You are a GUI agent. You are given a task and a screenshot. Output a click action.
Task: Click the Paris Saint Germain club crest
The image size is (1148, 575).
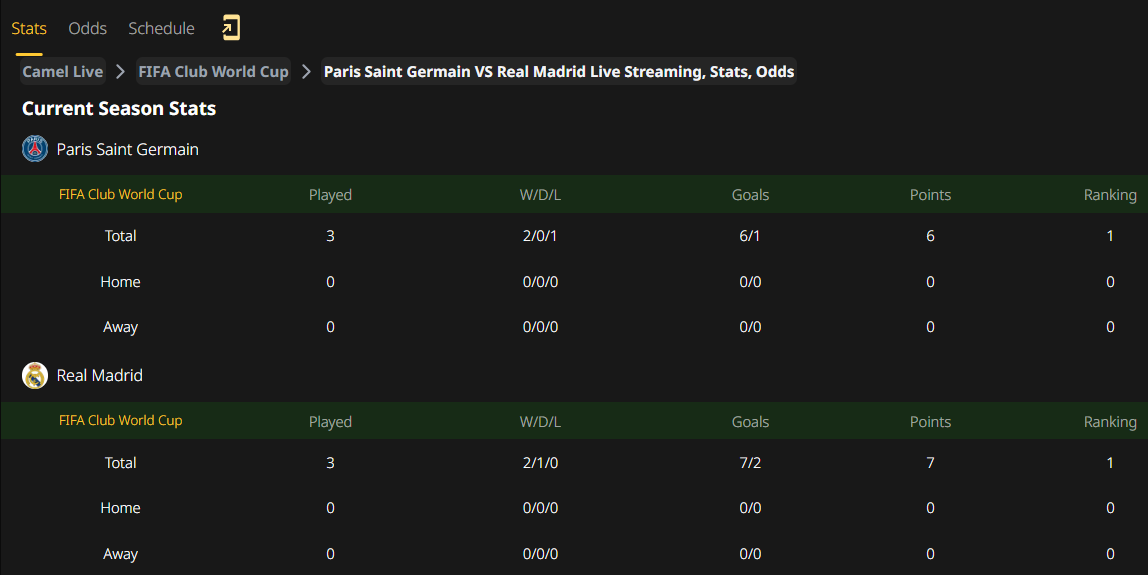[x=34, y=149]
